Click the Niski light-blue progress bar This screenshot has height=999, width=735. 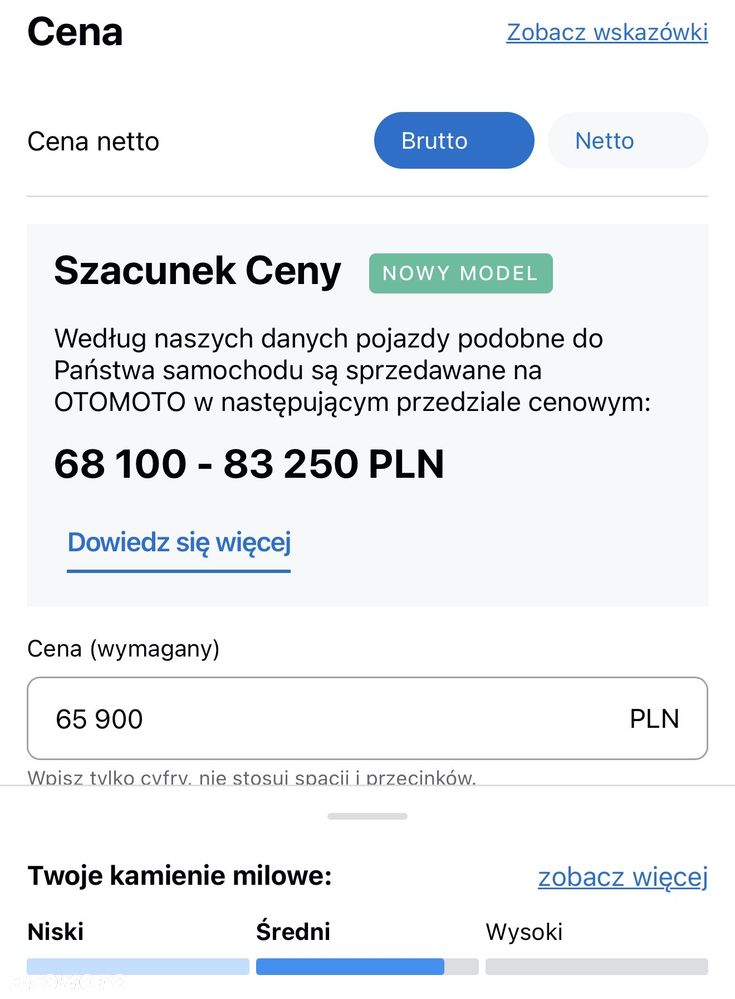[x=138, y=967]
